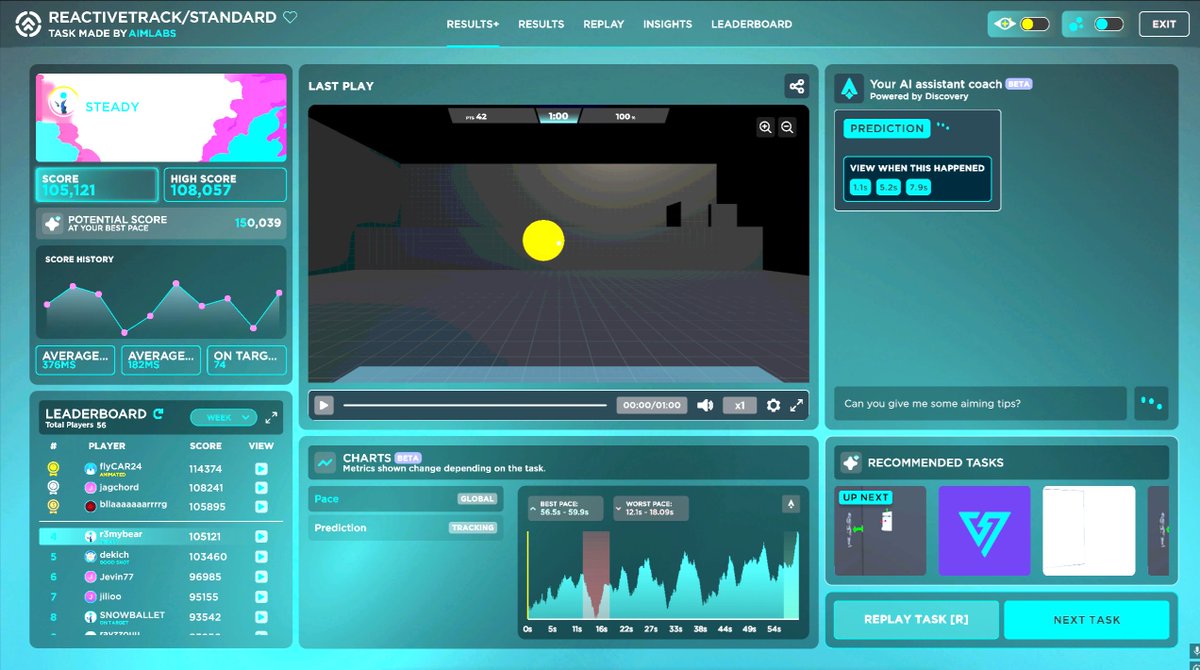1200x670 pixels.
Task: Open replay settings gear
Action: click(x=773, y=405)
